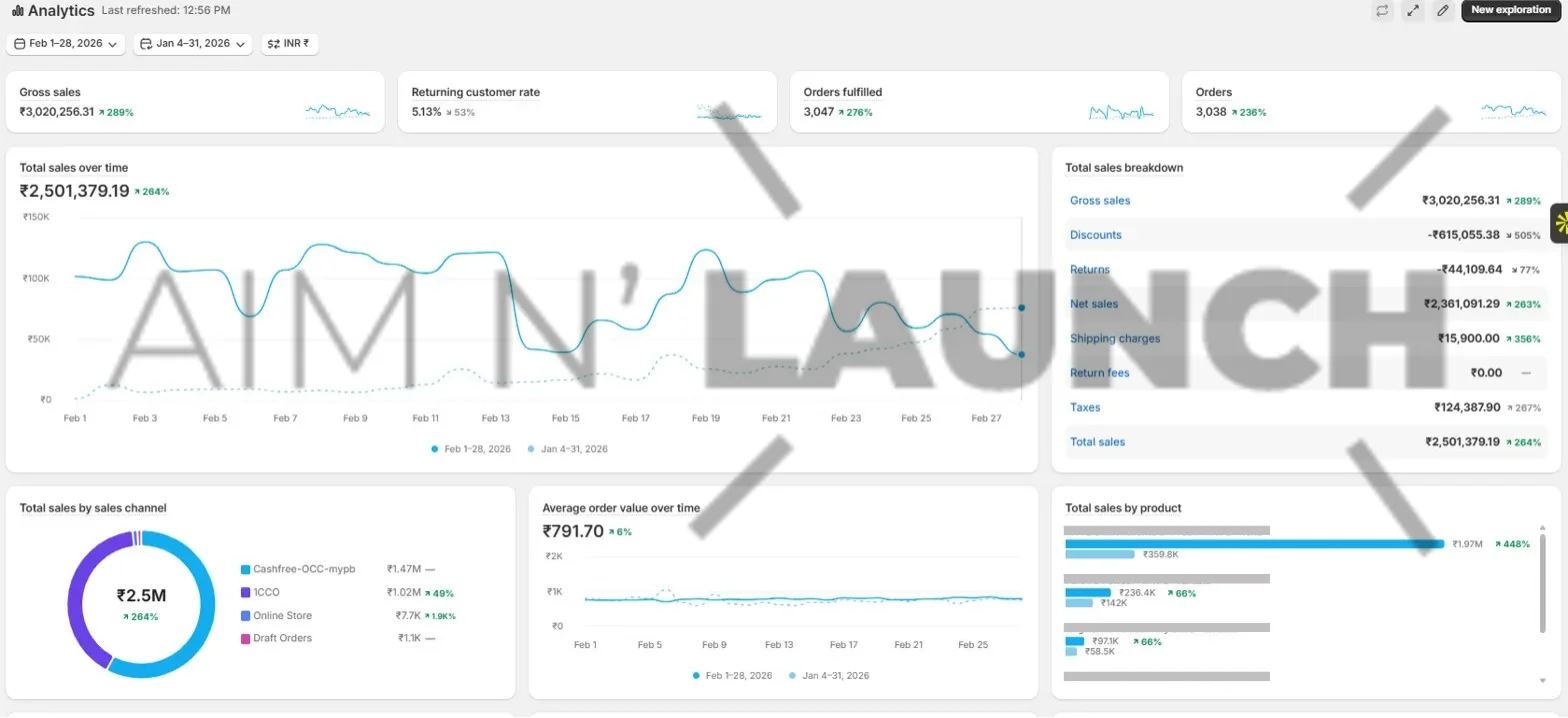Toggle Jan 4–31, 2026 legend in total sales chart
This screenshot has width=1568, height=718.
[567, 449]
